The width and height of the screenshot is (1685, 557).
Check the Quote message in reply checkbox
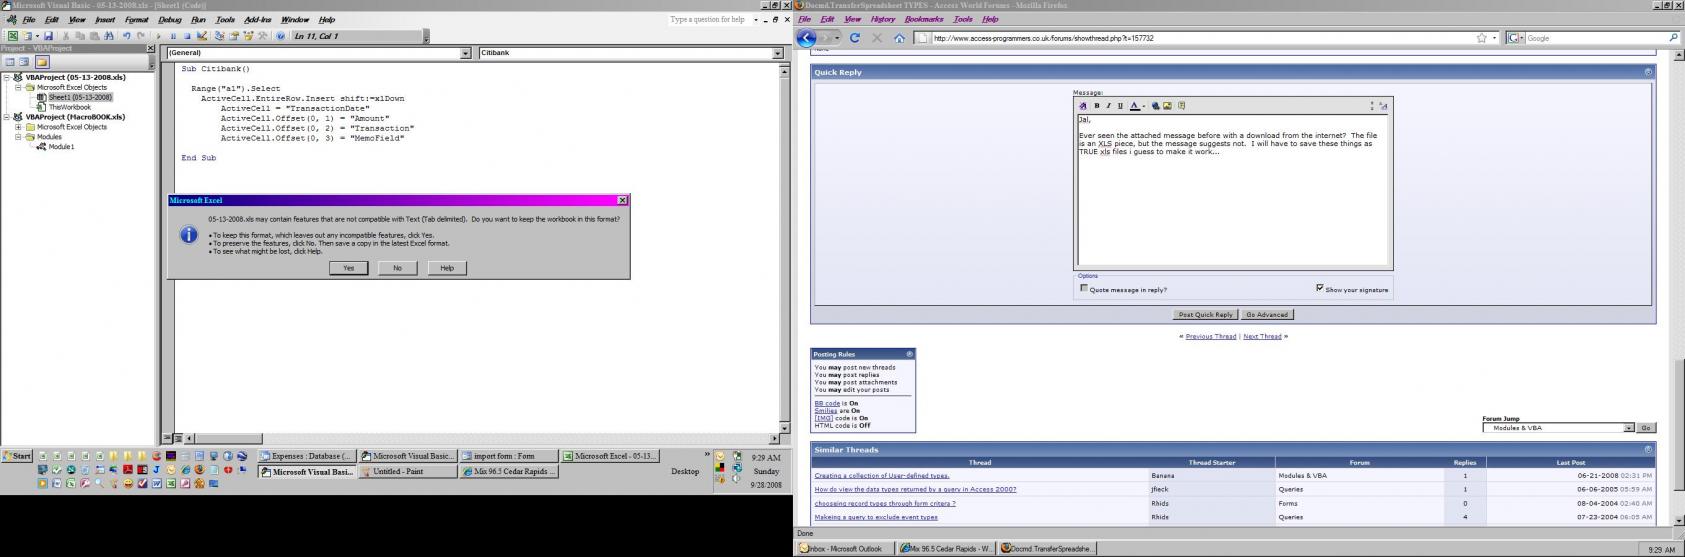pyautogui.click(x=1084, y=288)
